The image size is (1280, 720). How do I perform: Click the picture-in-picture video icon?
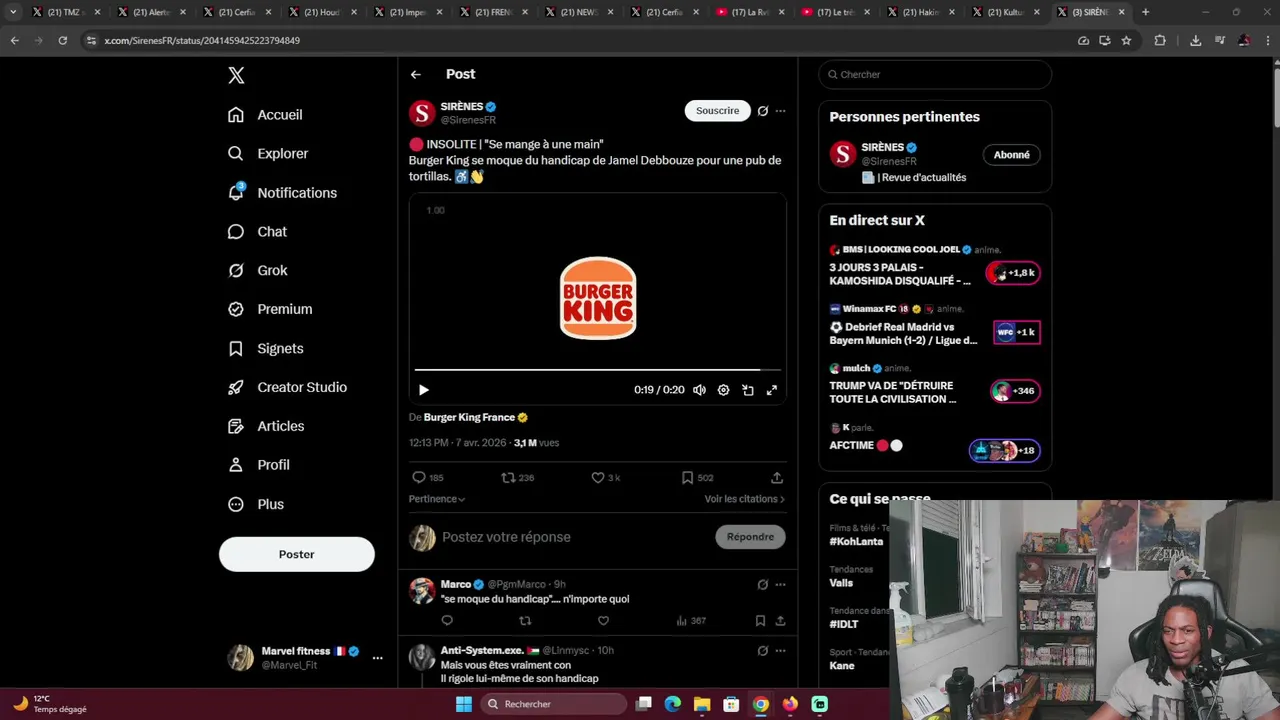point(747,390)
